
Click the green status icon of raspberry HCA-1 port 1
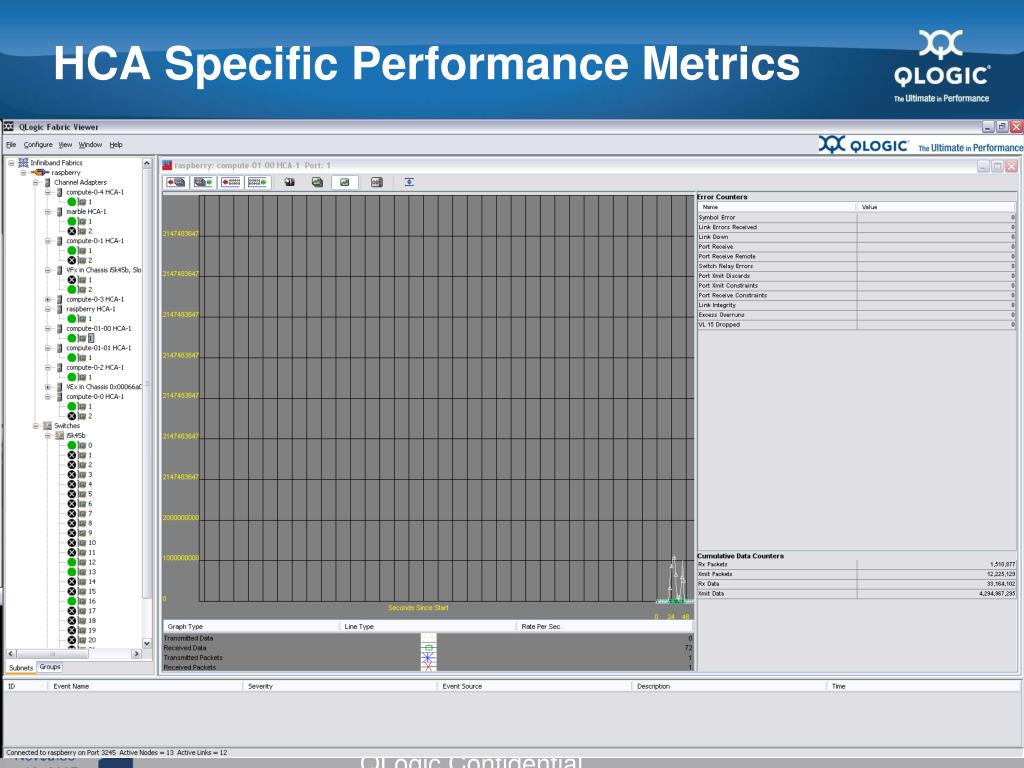tap(72, 319)
